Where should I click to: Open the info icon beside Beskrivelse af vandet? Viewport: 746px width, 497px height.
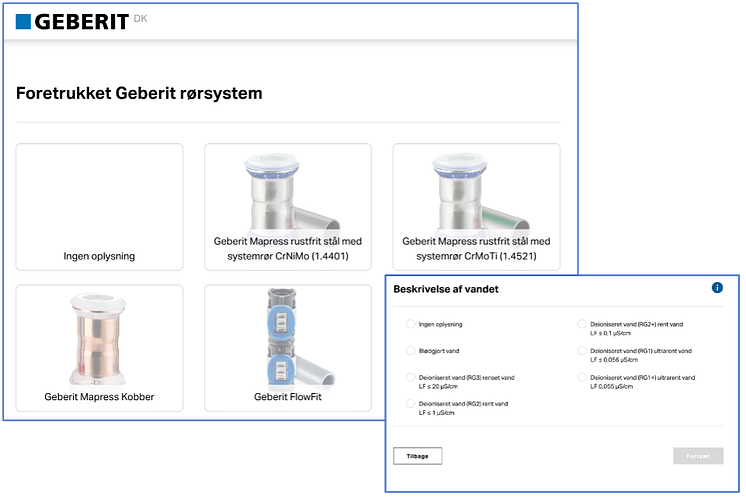click(717, 288)
